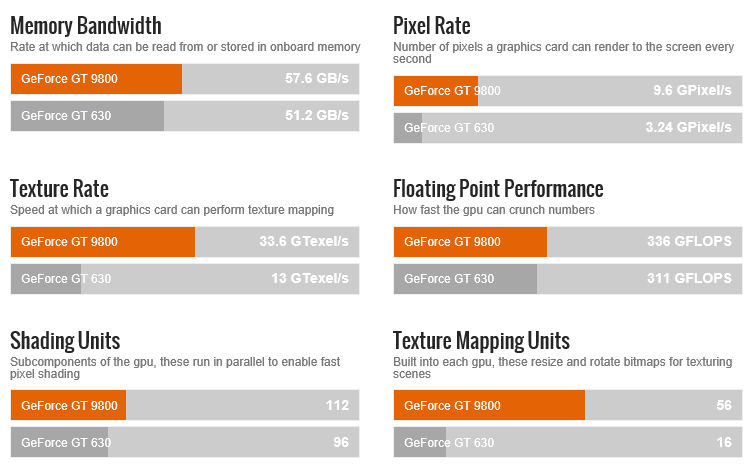Image resolution: width=756 pixels, height=470 pixels.
Task: Select GeForce GT 630 96 shading units bar
Action: (185, 442)
